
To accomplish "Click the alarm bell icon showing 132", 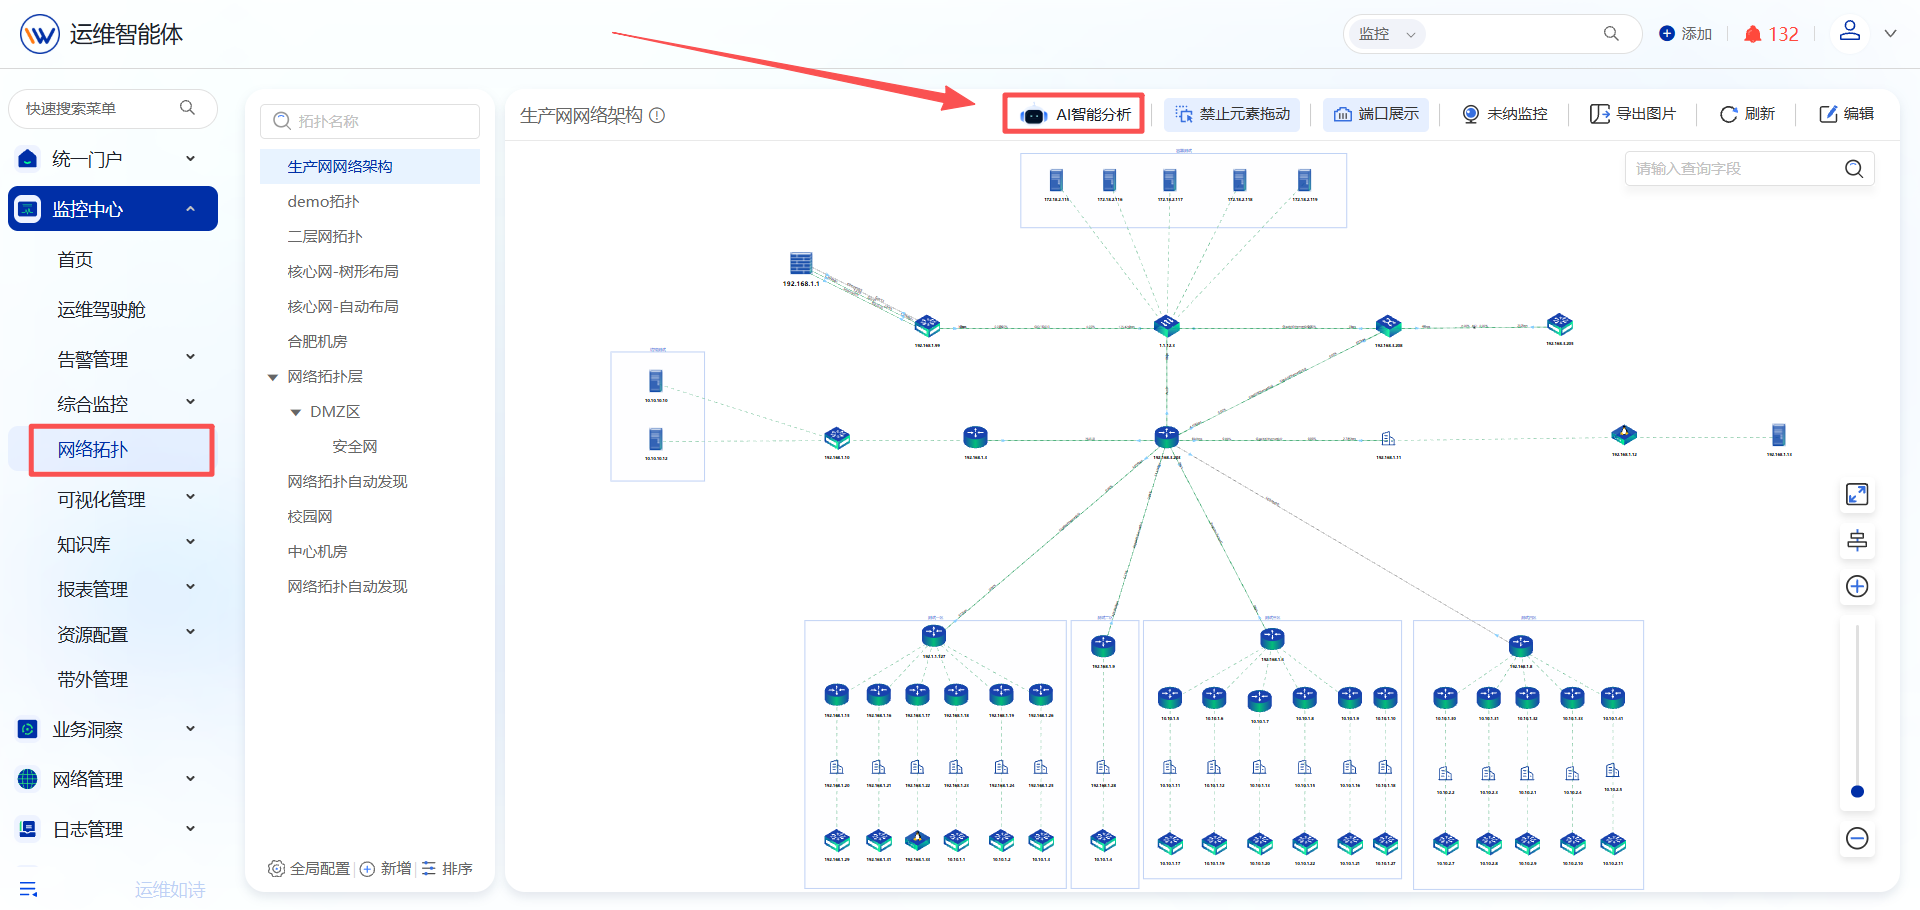I will [x=1752, y=34].
